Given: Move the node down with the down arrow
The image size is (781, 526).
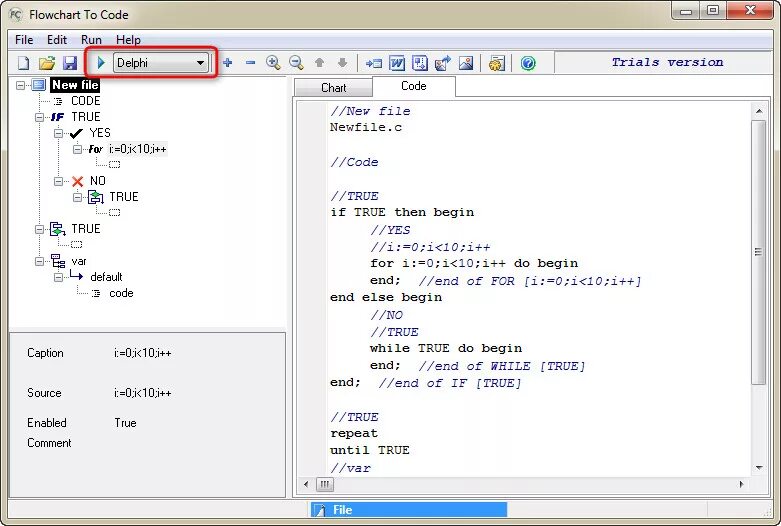Looking at the screenshot, I should click(x=342, y=63).
